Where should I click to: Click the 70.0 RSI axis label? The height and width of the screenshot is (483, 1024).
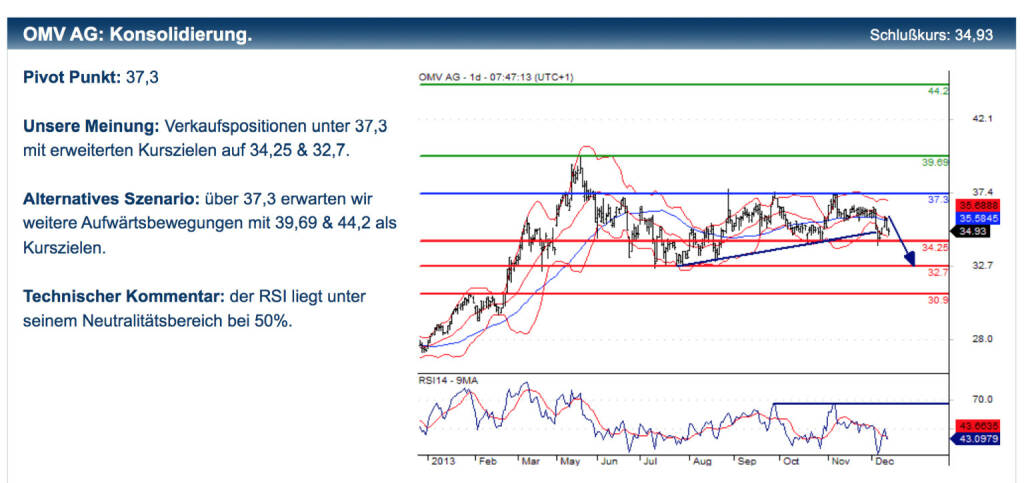pyautogui.click(x=982, y=399)
